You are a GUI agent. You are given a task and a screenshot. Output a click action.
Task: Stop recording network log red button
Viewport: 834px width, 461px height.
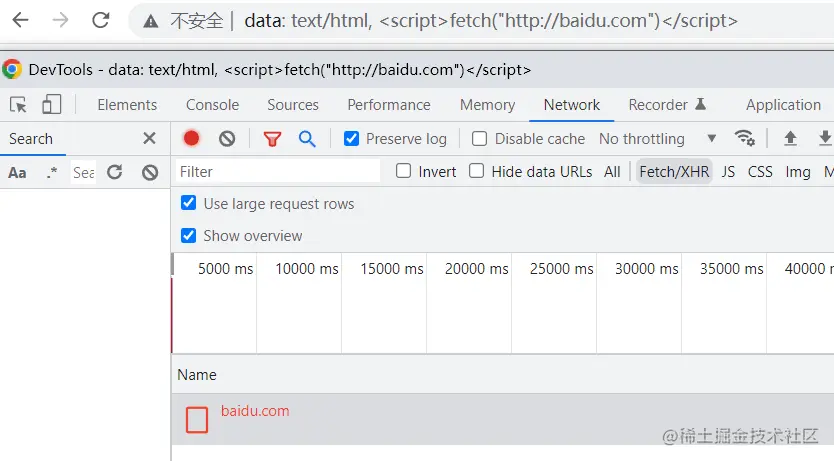(191, 138)
